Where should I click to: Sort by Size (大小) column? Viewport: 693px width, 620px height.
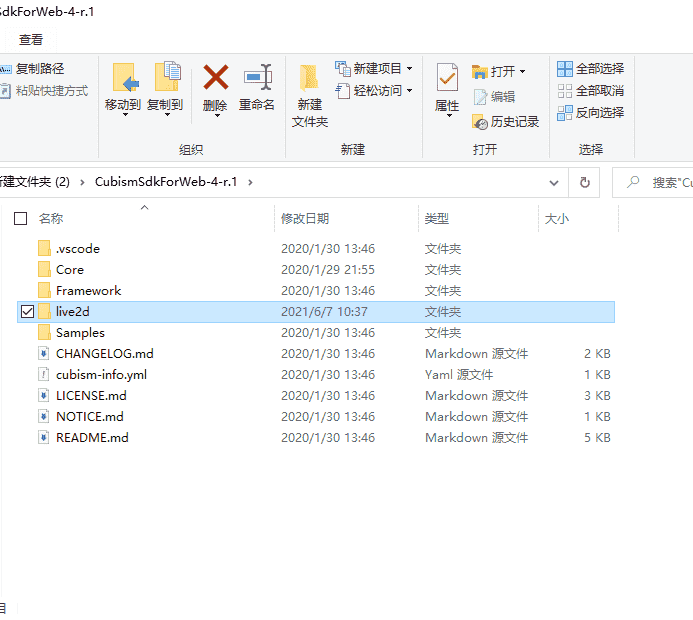pos(556,218)
